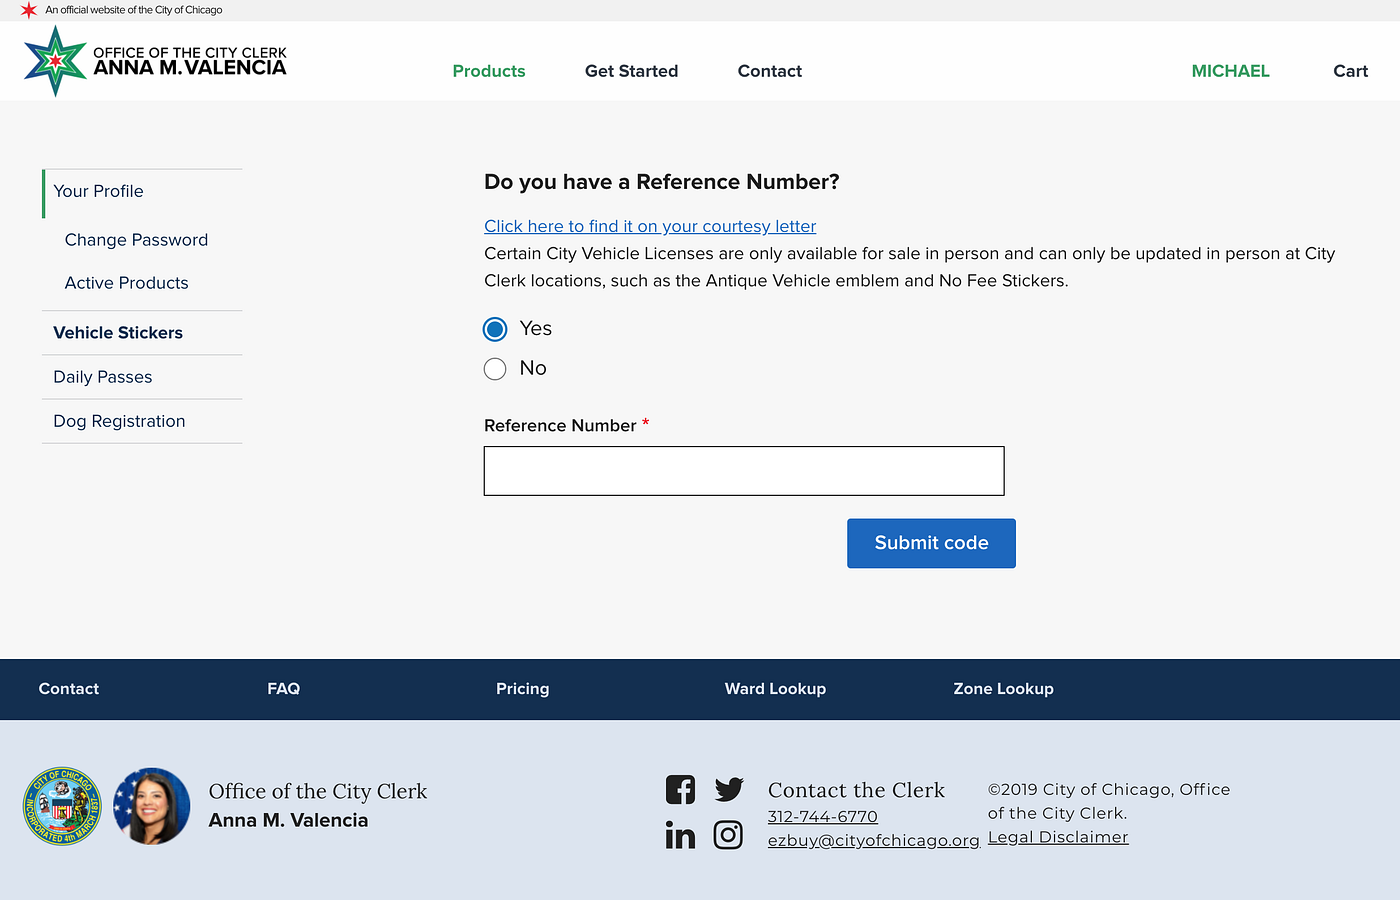Click the LinkedIn icon
1400x900 pixels.
[x=680, y=835]
